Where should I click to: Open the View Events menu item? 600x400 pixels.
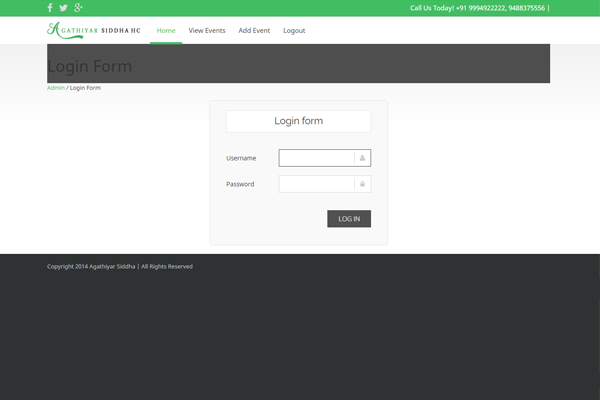[207, 31]
